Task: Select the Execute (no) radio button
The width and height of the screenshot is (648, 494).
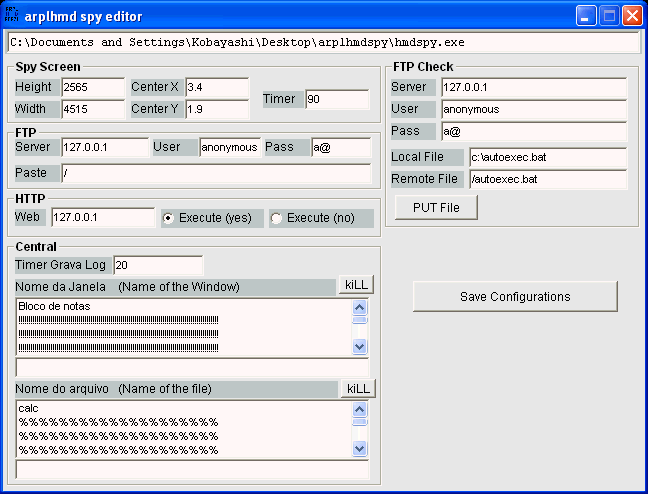Action: tap(277, 218)
